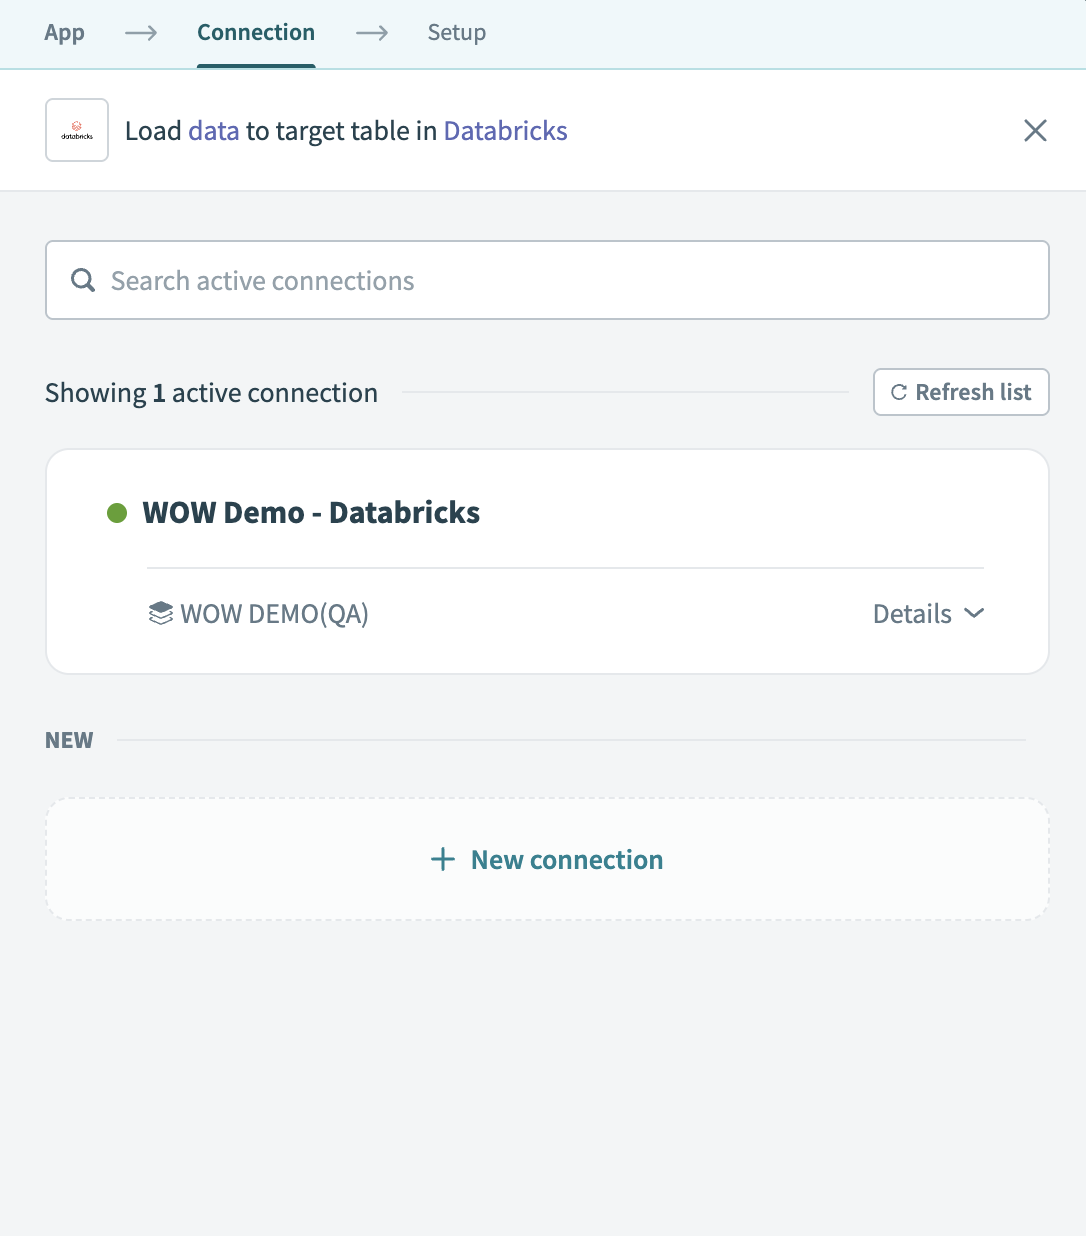Expand Details for WOW DEMO(QA)
The width and height of the screenshot is (1086, 1236).
coord(912,613)
